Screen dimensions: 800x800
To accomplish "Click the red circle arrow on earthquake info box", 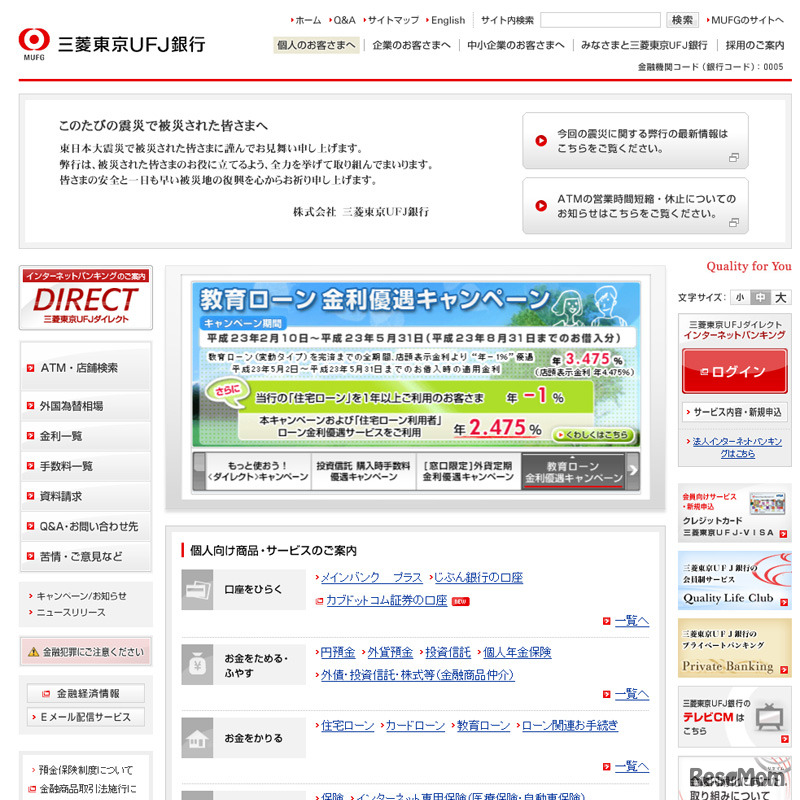I will [x=541, y=141].
